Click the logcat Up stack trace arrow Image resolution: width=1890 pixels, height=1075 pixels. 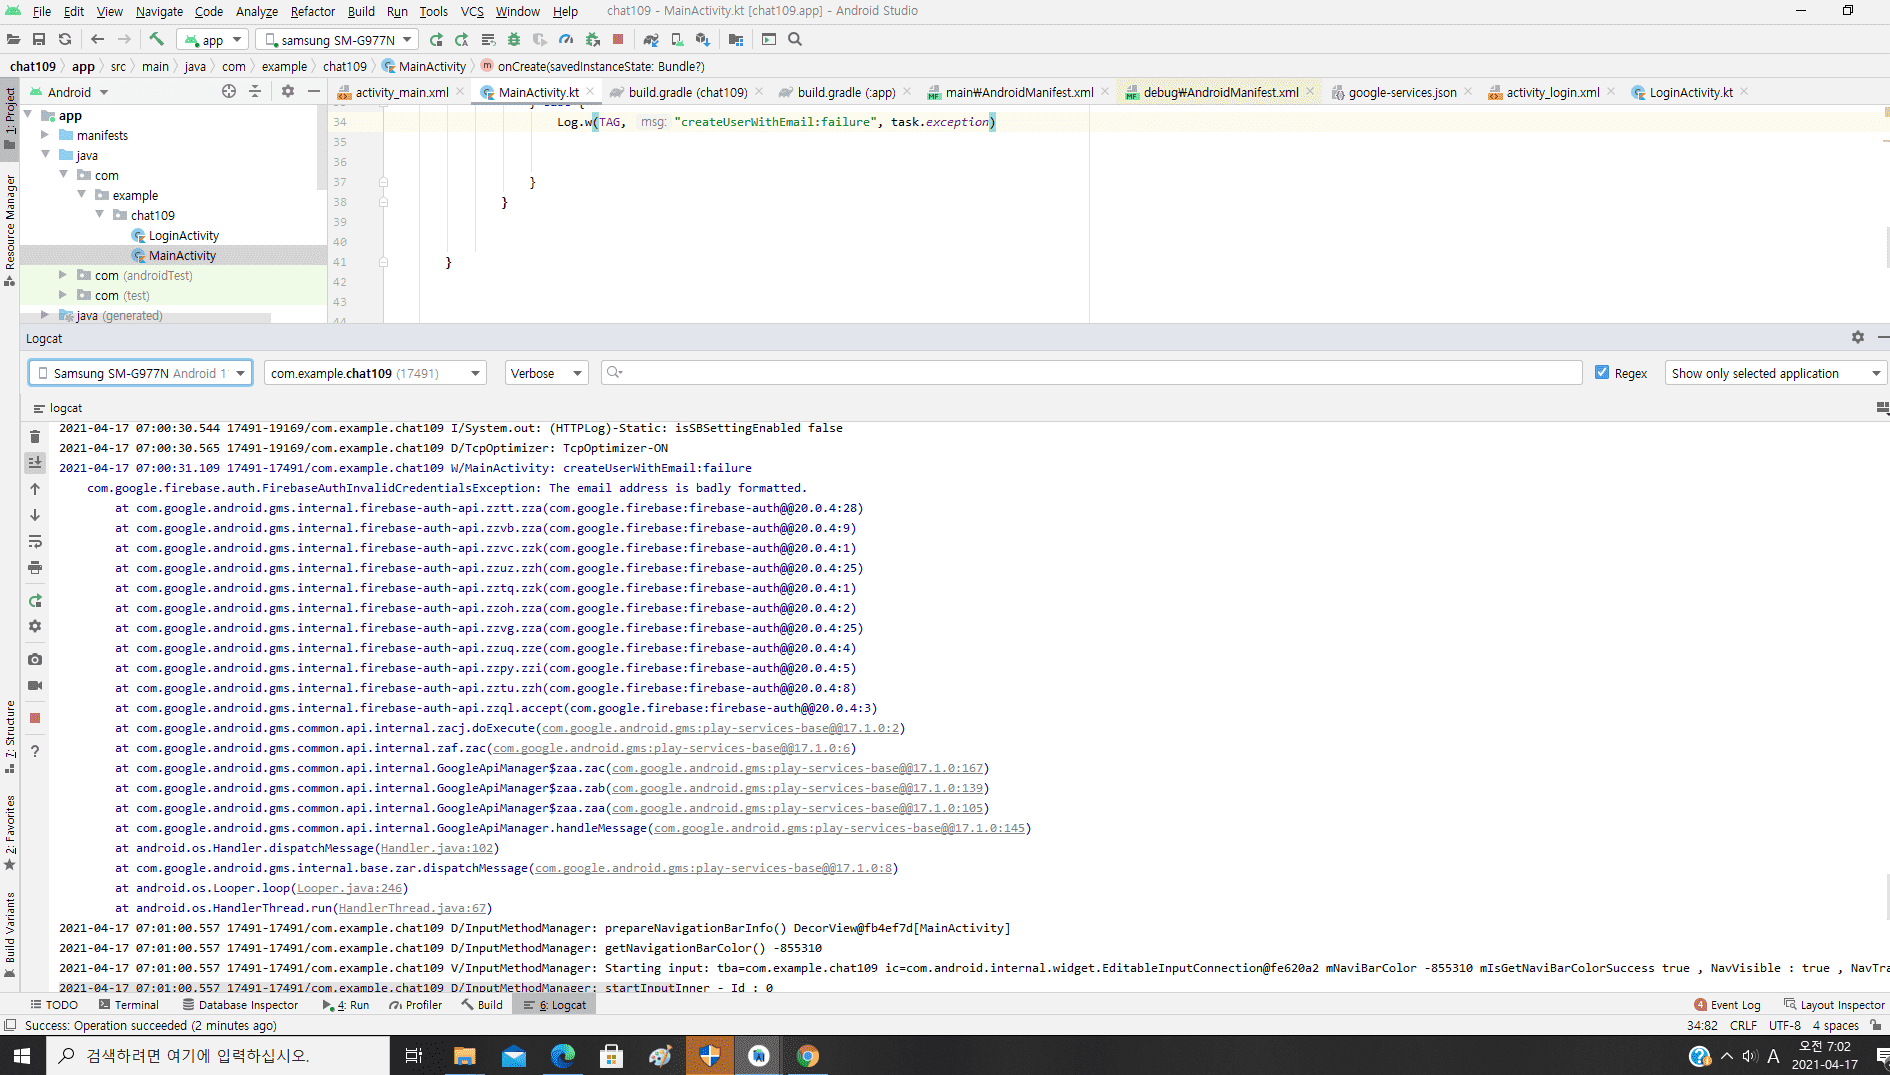click(35, 489)
